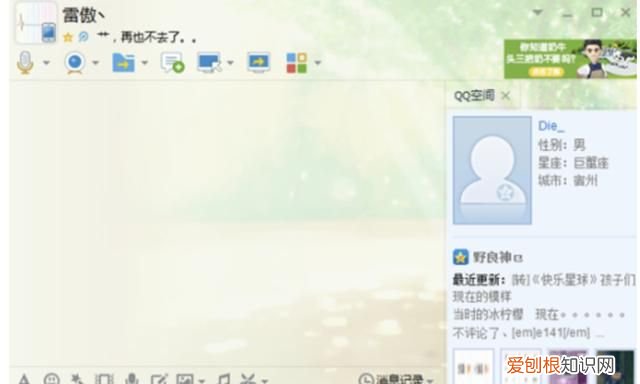
Task: Click the green advertisement banner
Action: pos(570,59)
